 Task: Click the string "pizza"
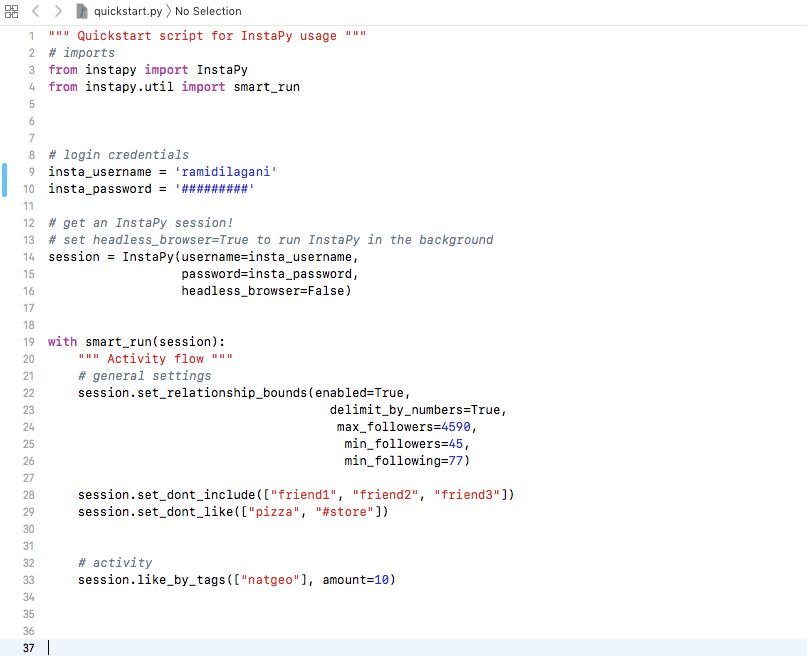point(274,512)
